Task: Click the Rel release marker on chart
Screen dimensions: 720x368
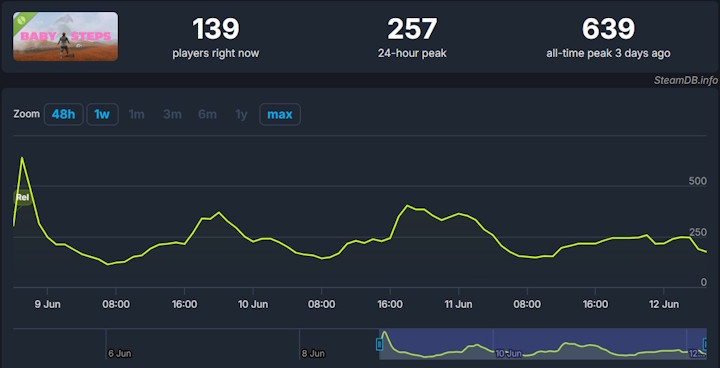Action: click(22, 198)
